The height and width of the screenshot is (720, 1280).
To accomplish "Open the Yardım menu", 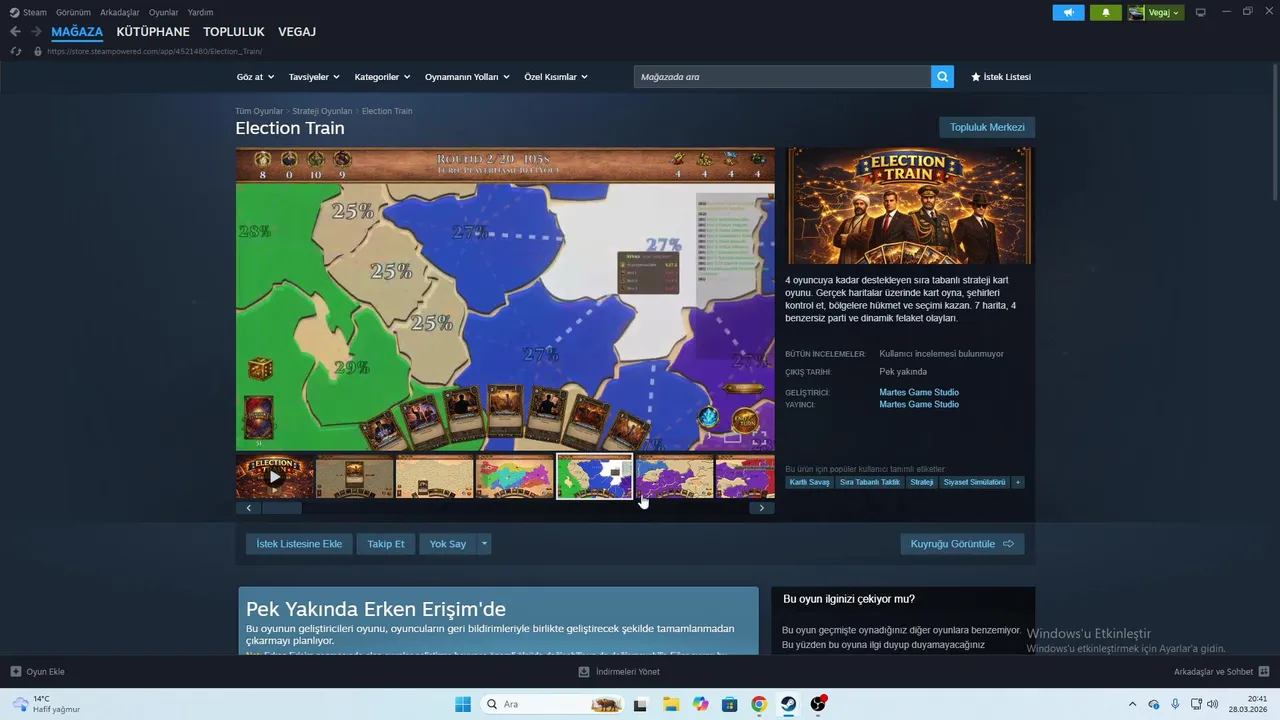I will pos(200,12).
